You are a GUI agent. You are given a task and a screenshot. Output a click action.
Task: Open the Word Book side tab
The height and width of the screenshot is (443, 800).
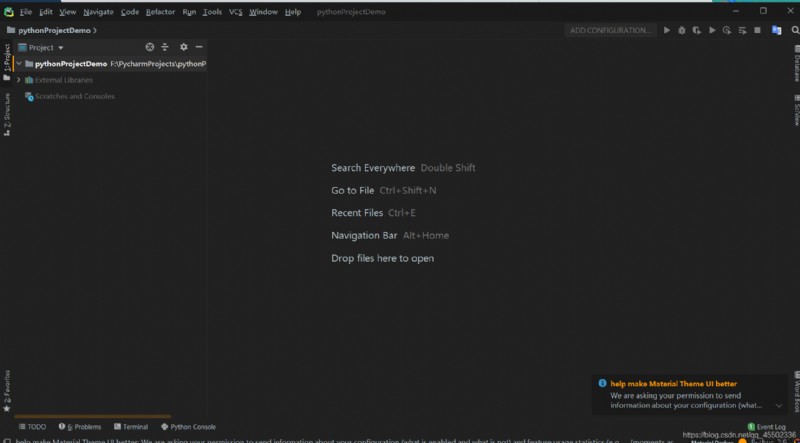[x=796, y=392]
